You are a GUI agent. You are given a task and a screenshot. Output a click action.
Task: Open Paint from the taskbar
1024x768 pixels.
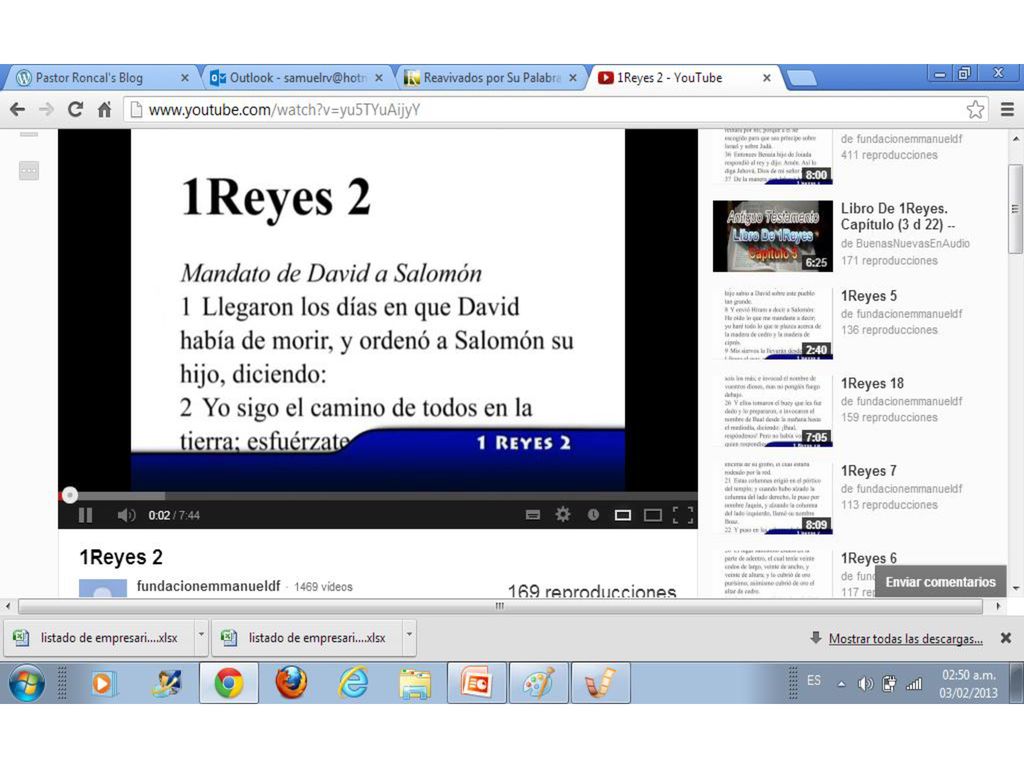pyautogui.click(x=539, y=683)
